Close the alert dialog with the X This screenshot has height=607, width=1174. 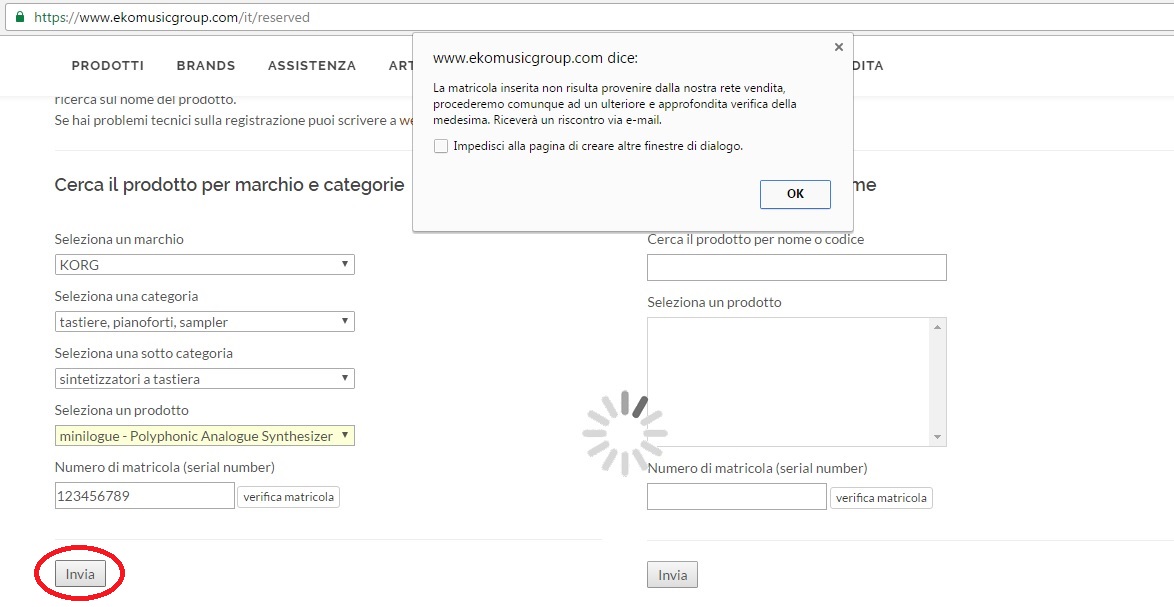(839, 46)
